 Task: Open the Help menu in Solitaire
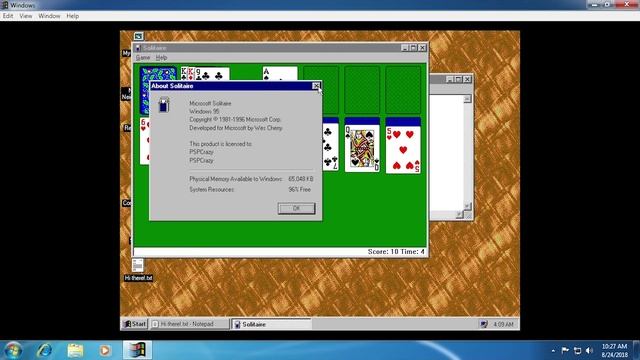point(161,58)
